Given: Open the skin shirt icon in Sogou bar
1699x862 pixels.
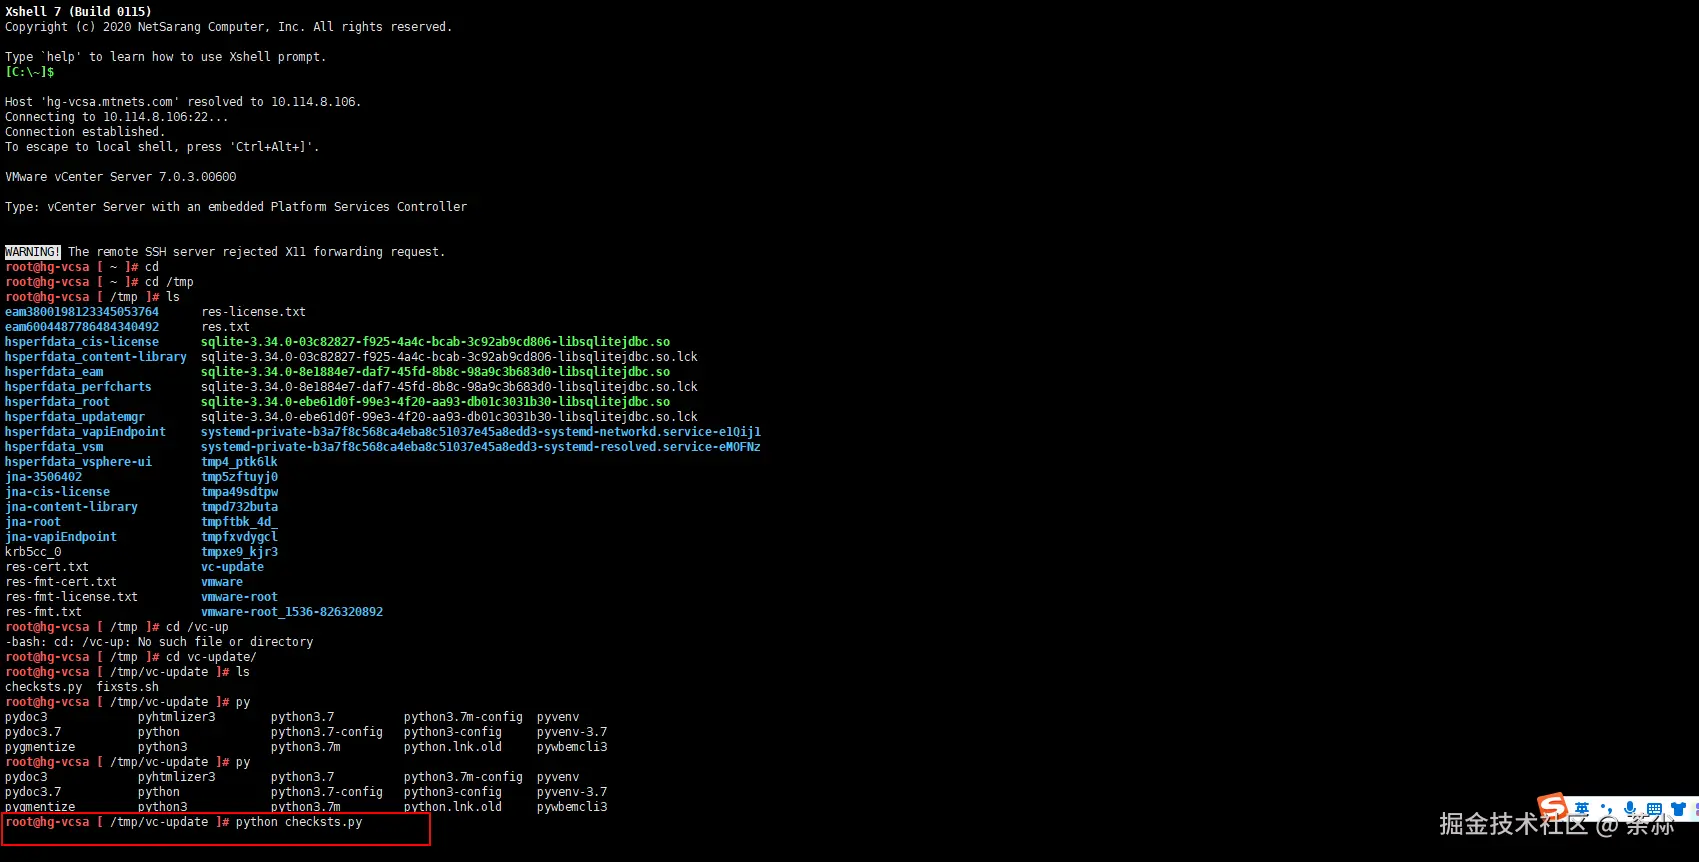Looking at the screenshot, I should 1678,808.
